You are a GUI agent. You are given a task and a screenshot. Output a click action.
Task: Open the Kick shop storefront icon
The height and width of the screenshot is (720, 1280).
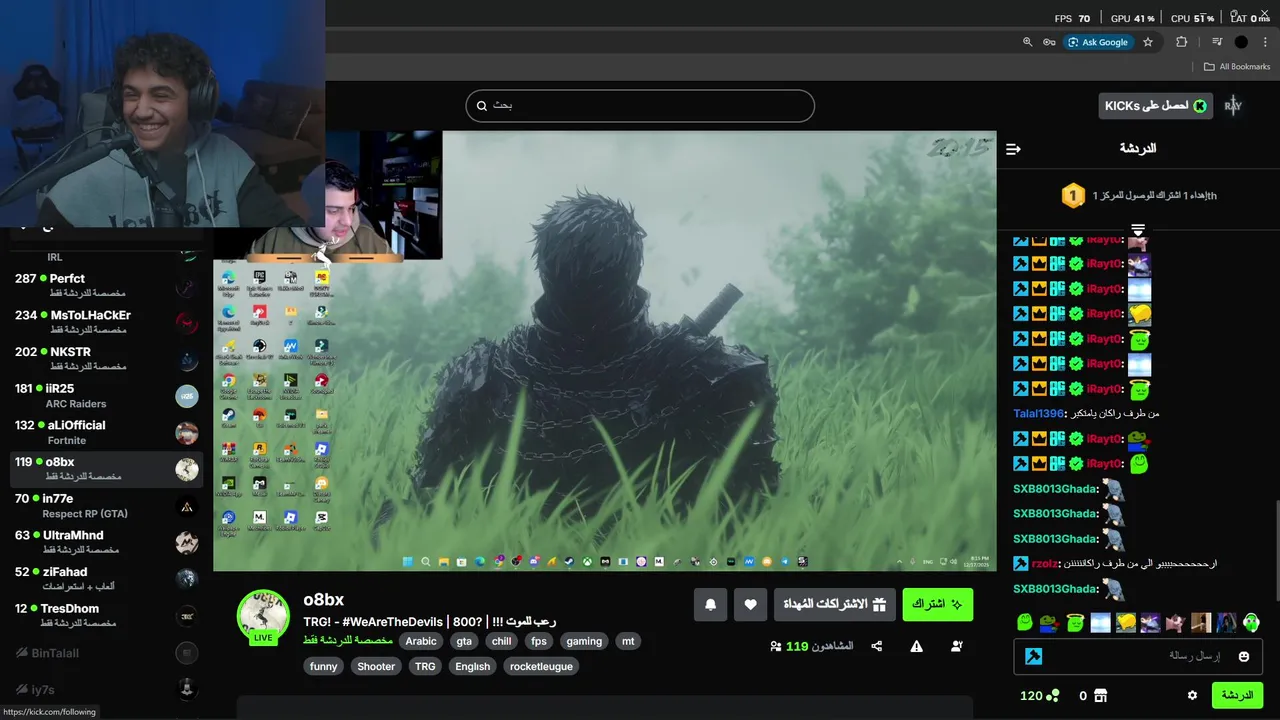(x=1100, y=695)
